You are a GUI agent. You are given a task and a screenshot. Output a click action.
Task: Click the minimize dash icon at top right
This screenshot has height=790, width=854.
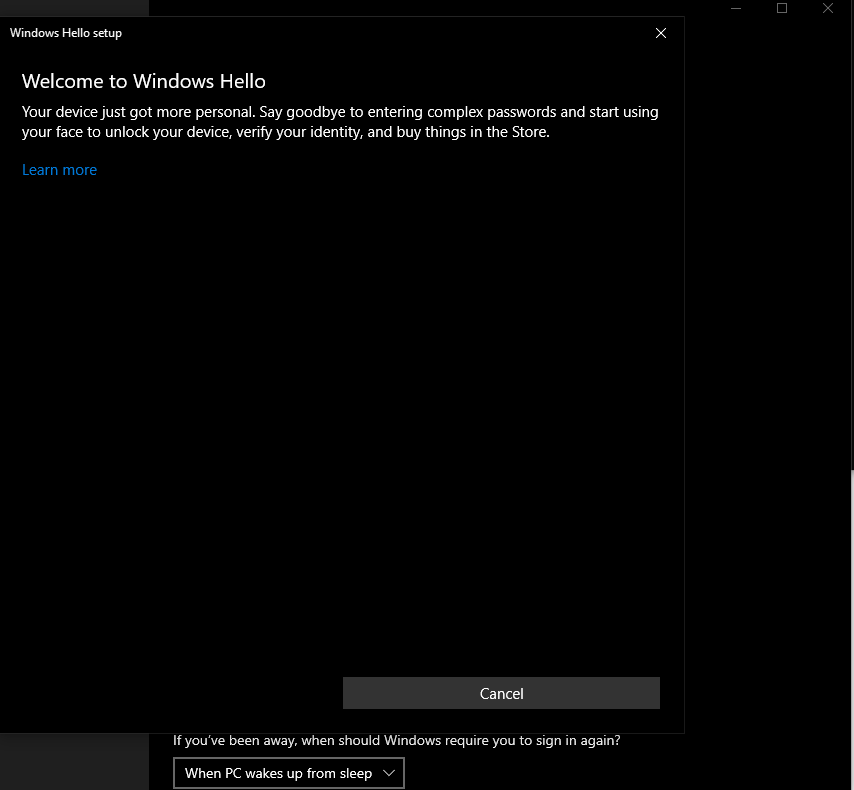736,8
